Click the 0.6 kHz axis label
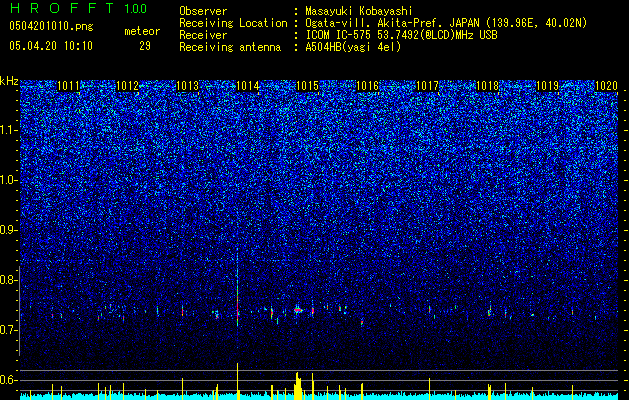The height and width of the screenshot is (400, 629). [9, 380]
